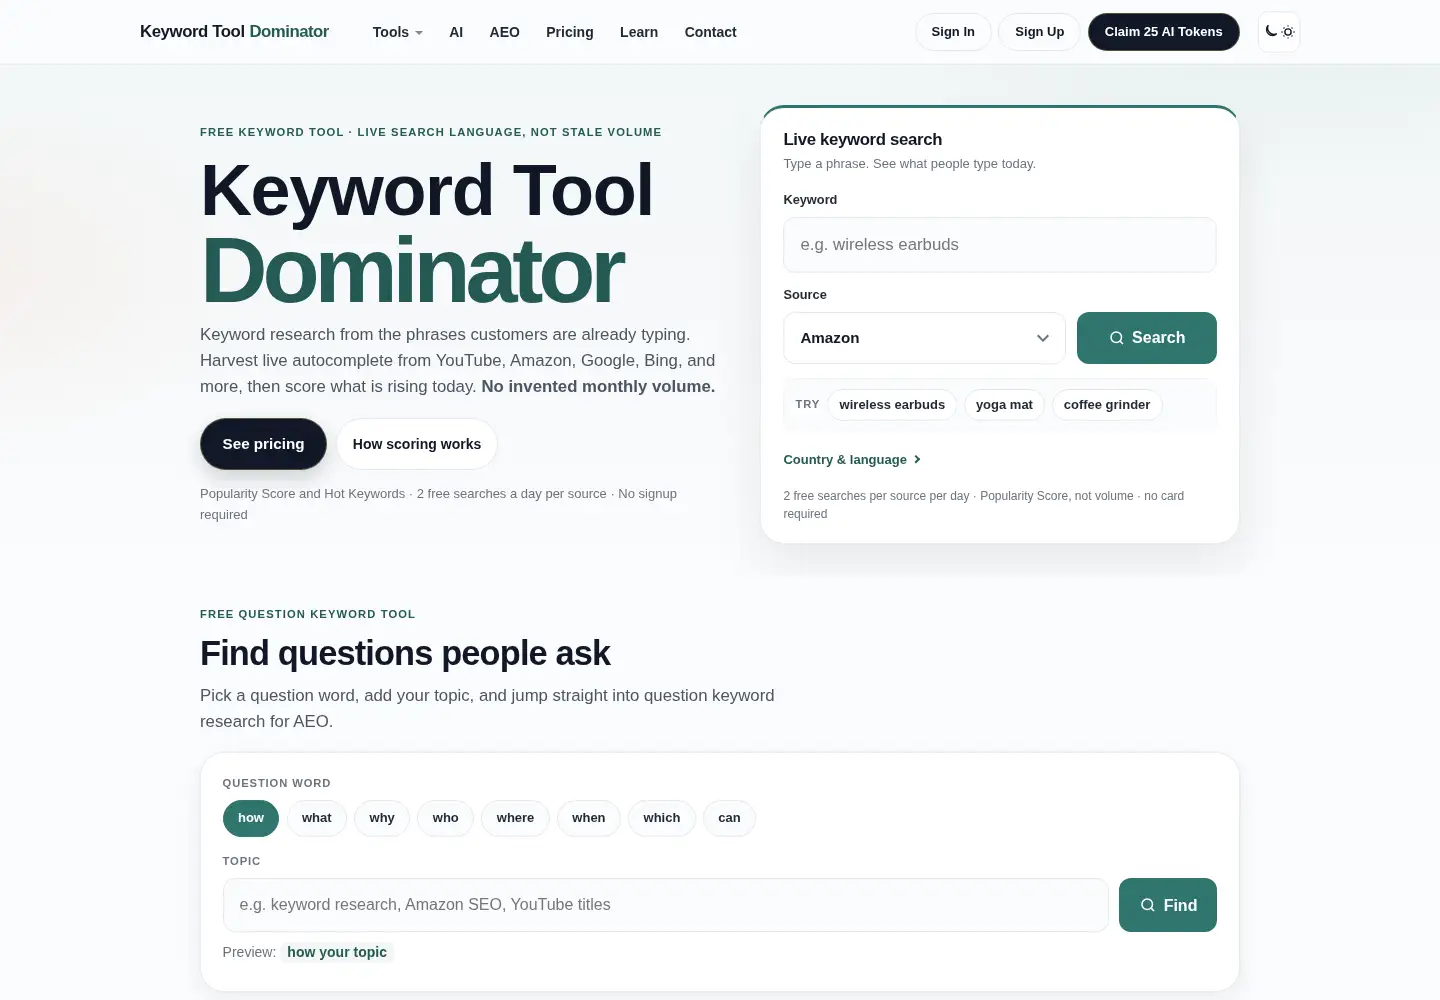Focus the Topic input field
This screenshot has width=1440, height=1000.
point(666,905)
